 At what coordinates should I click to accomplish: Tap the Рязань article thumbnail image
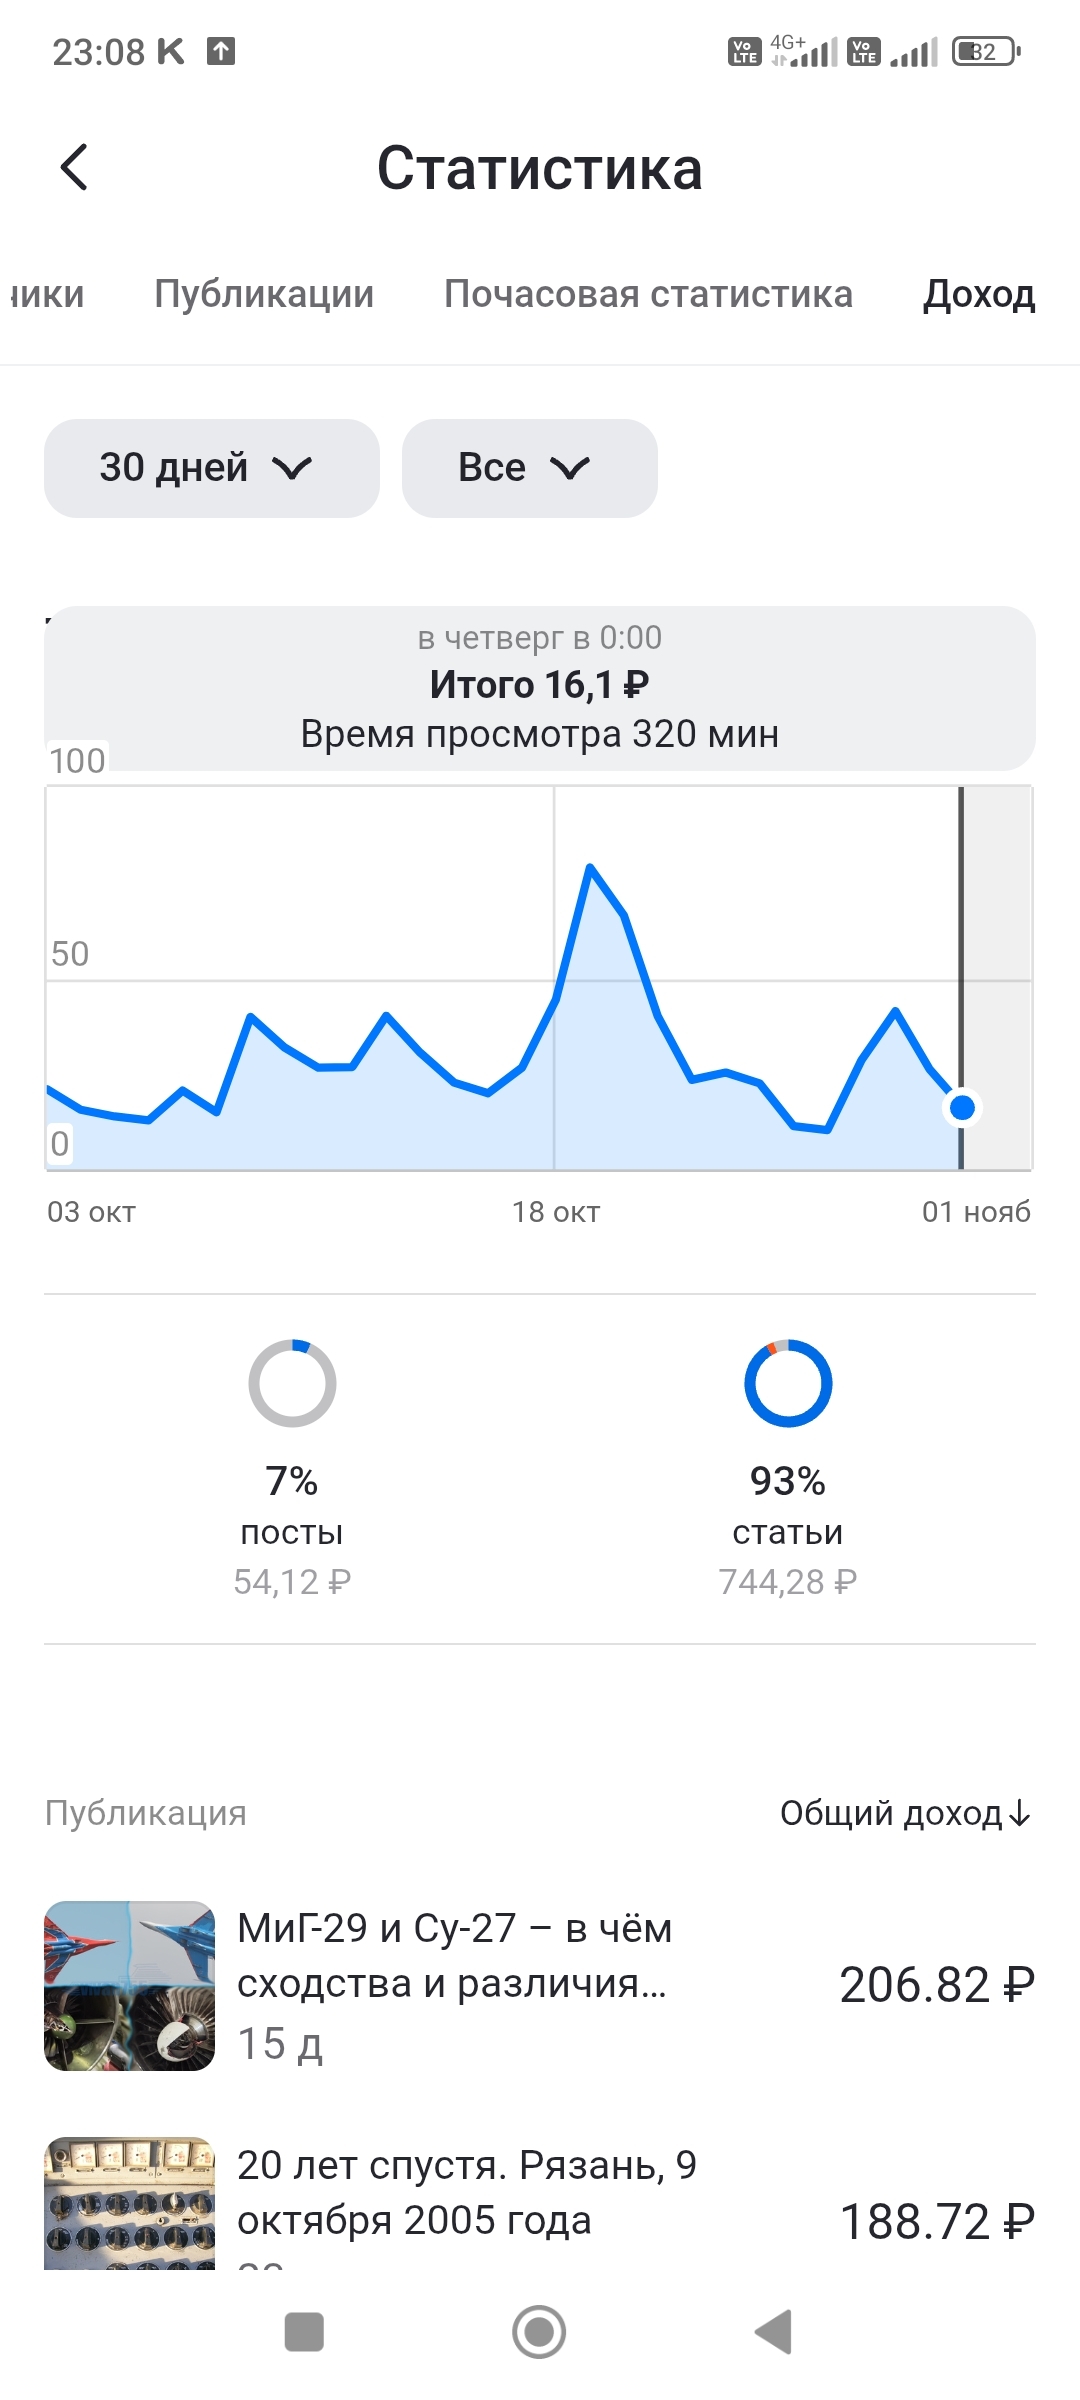pyautogui.click(x=130, y=2203)
